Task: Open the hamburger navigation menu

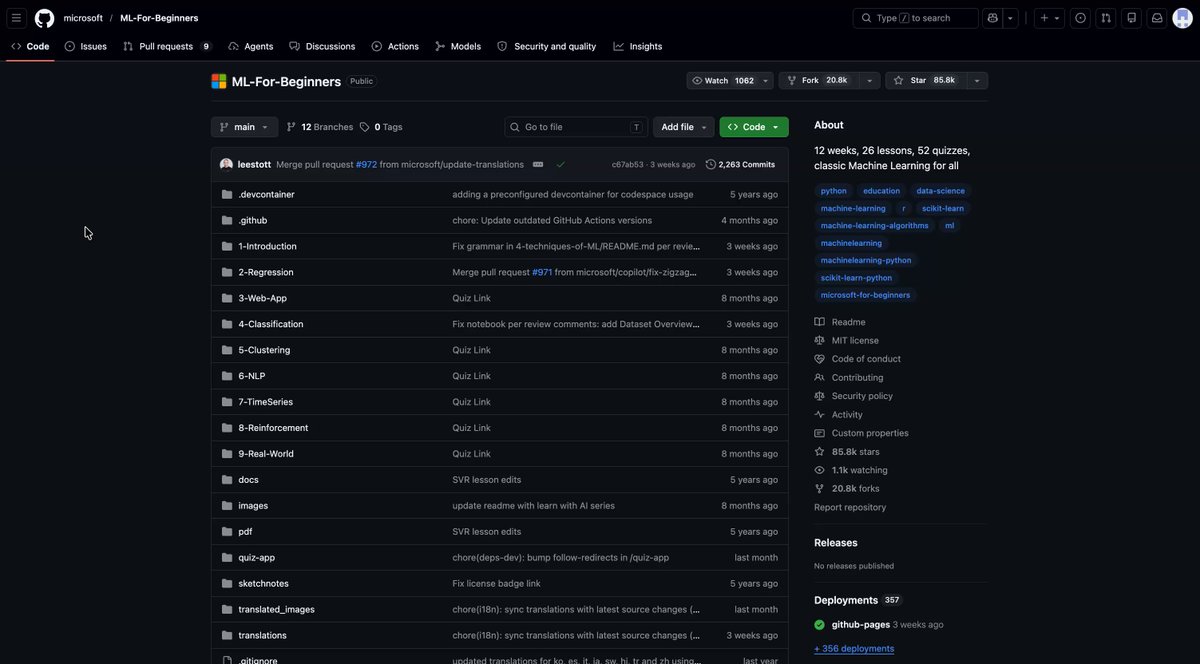Action: pos(16,18)
